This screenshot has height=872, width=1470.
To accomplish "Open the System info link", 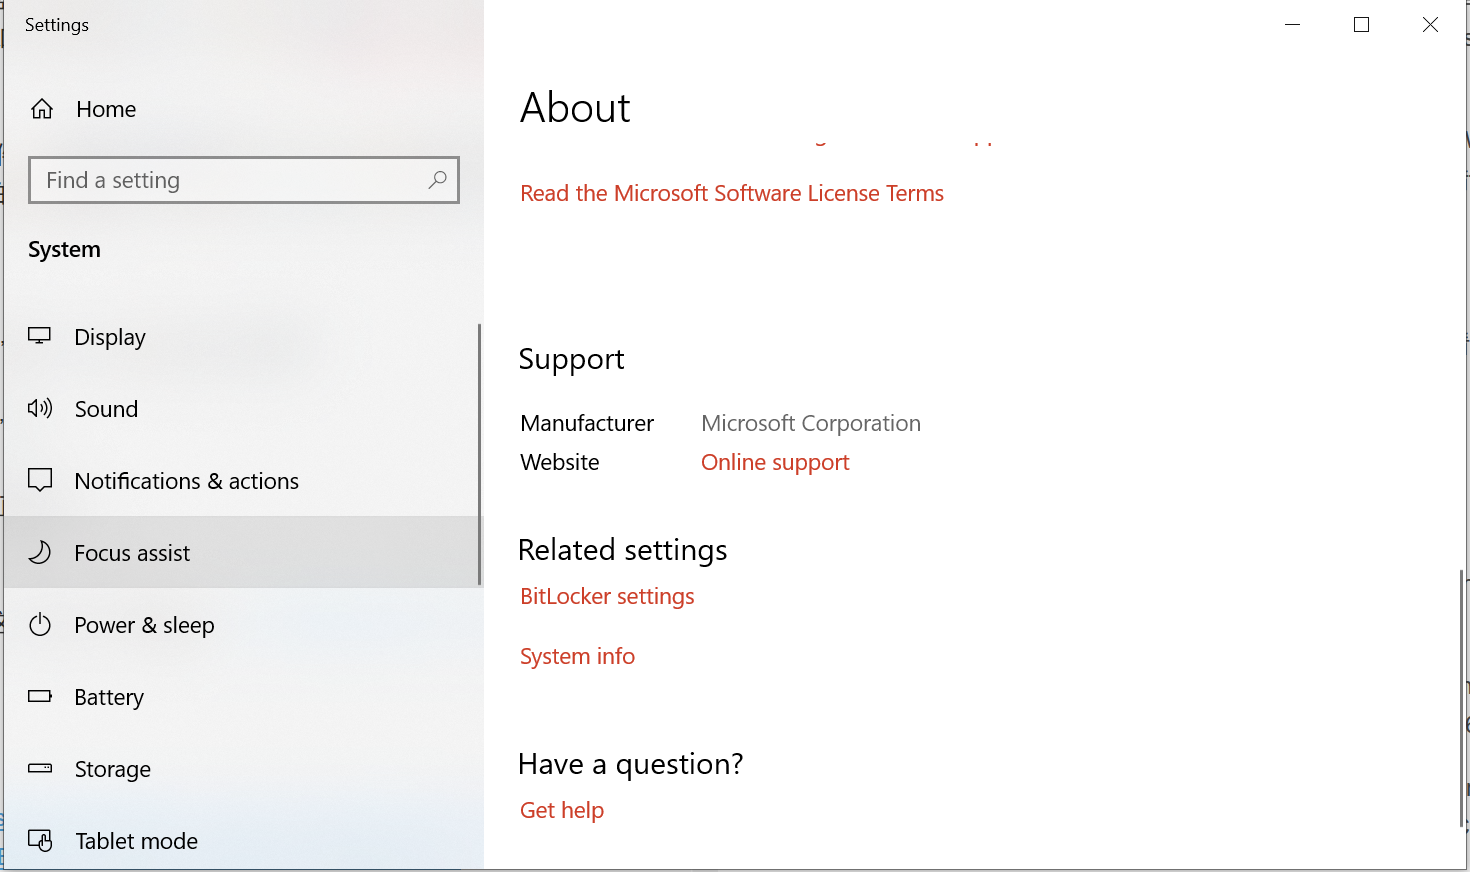I will click(577, 656).
